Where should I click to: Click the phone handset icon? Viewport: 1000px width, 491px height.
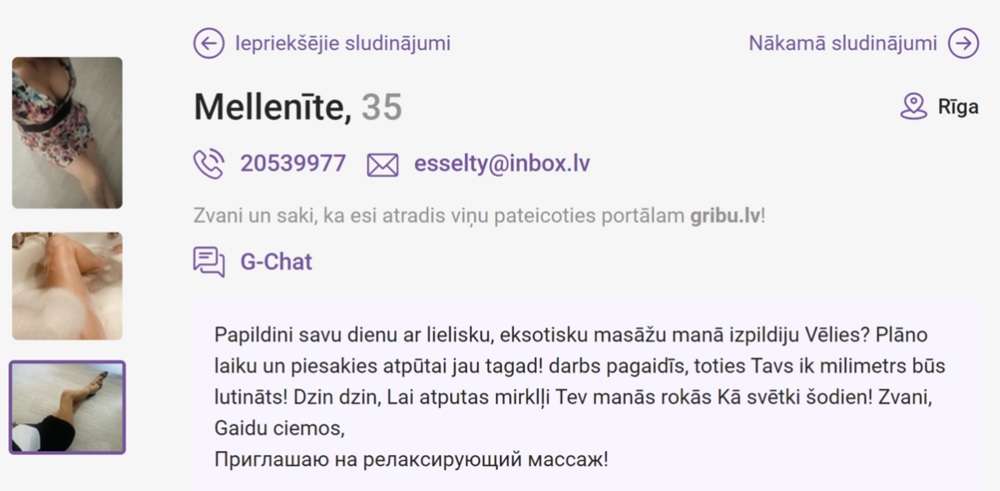(208, 163)
